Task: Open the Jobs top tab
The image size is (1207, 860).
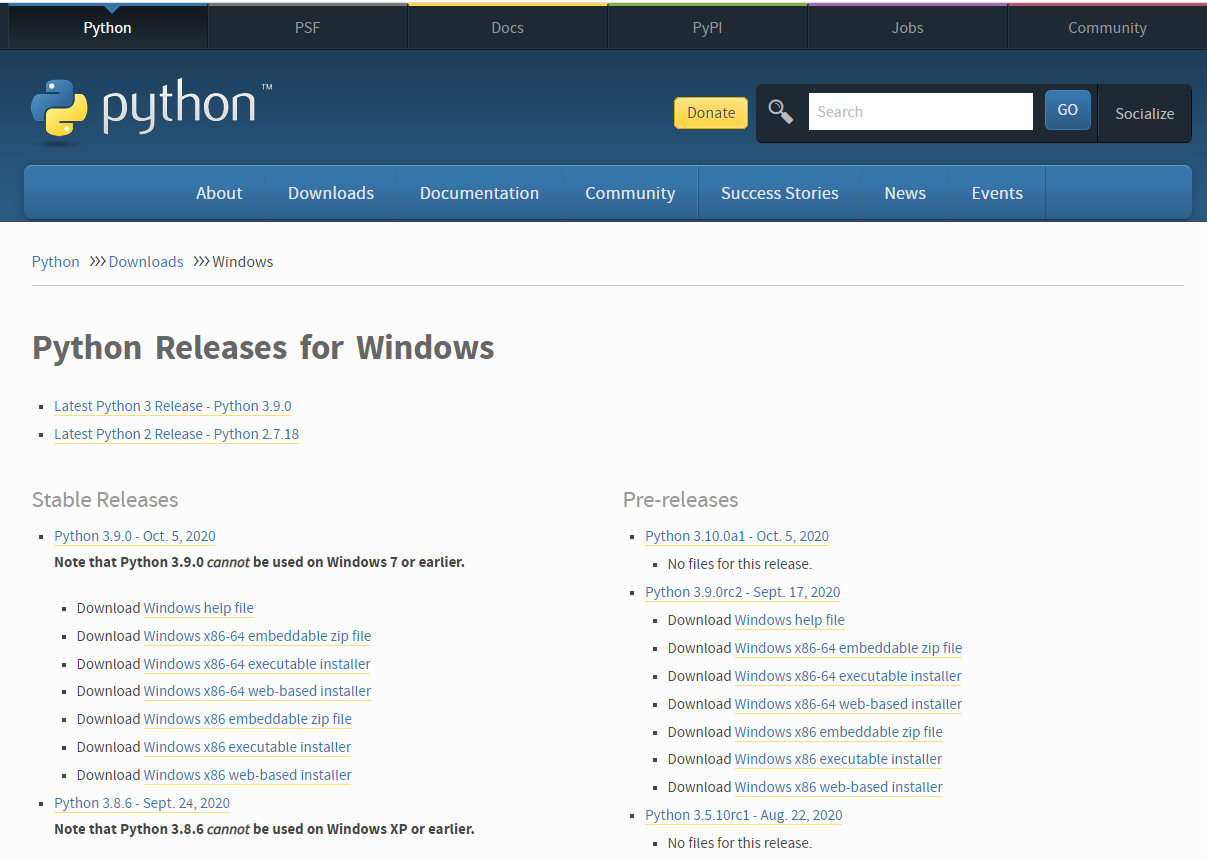Action: tap(907, 28)
